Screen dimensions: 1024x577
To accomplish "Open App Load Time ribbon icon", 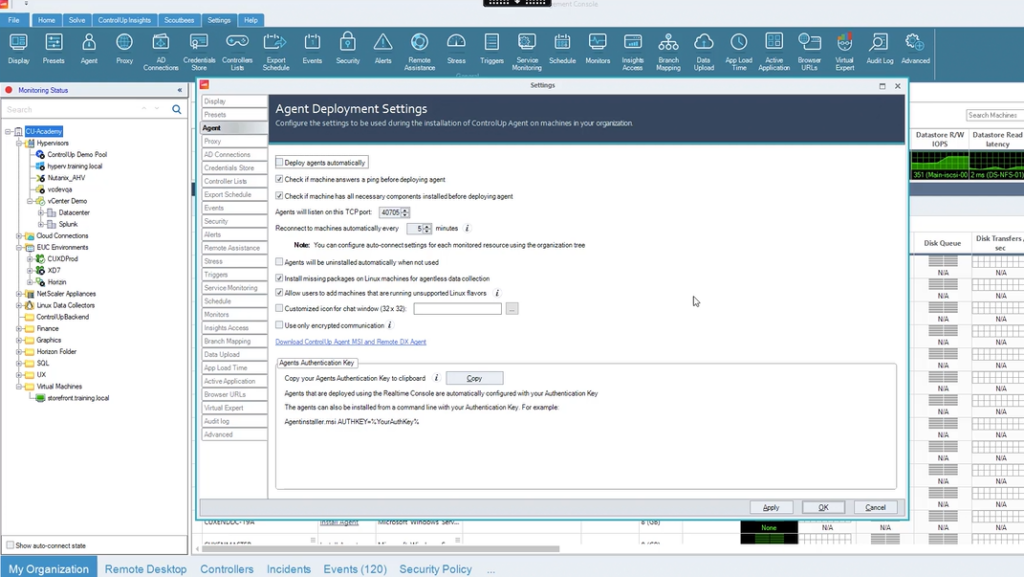I will click(739, 52).
